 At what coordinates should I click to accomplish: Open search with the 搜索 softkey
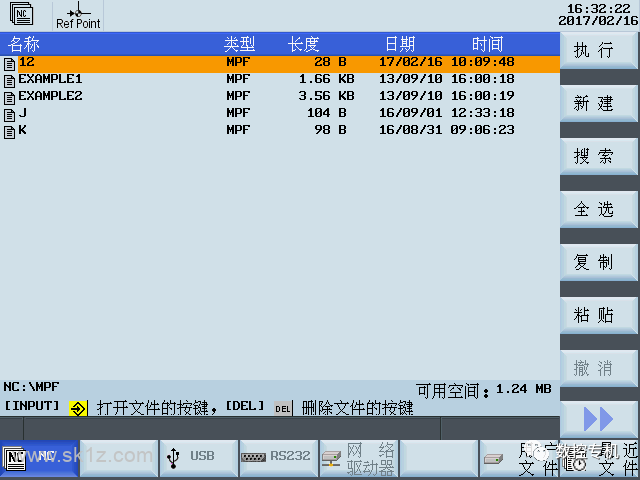tap(599, 156)
